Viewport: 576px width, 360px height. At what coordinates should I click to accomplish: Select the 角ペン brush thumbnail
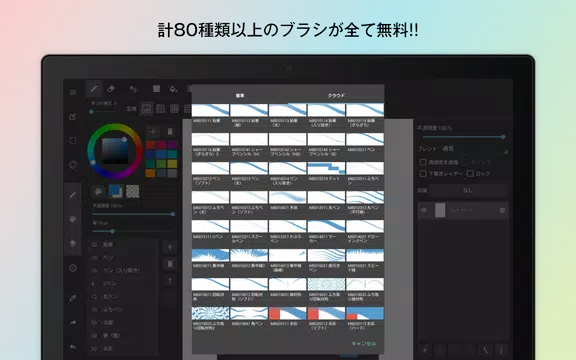pyautogui.click(x=249, y=313)
